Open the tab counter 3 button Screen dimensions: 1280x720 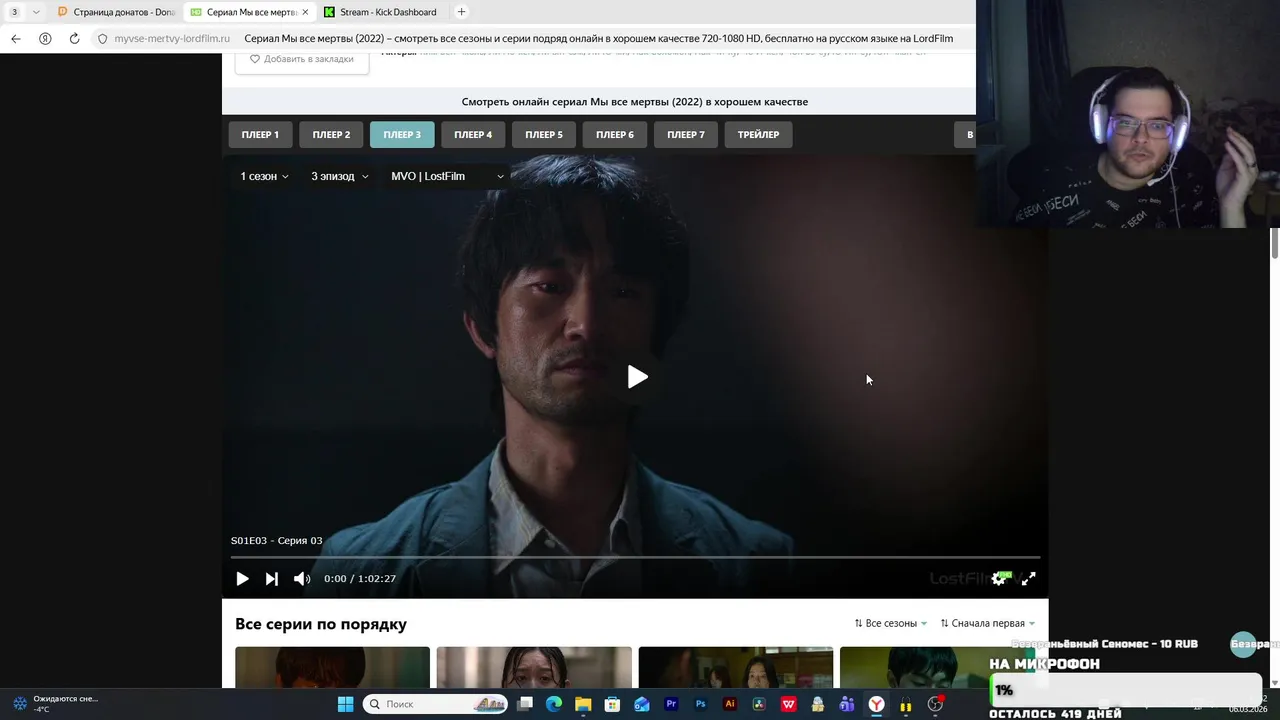coord(14,12)
